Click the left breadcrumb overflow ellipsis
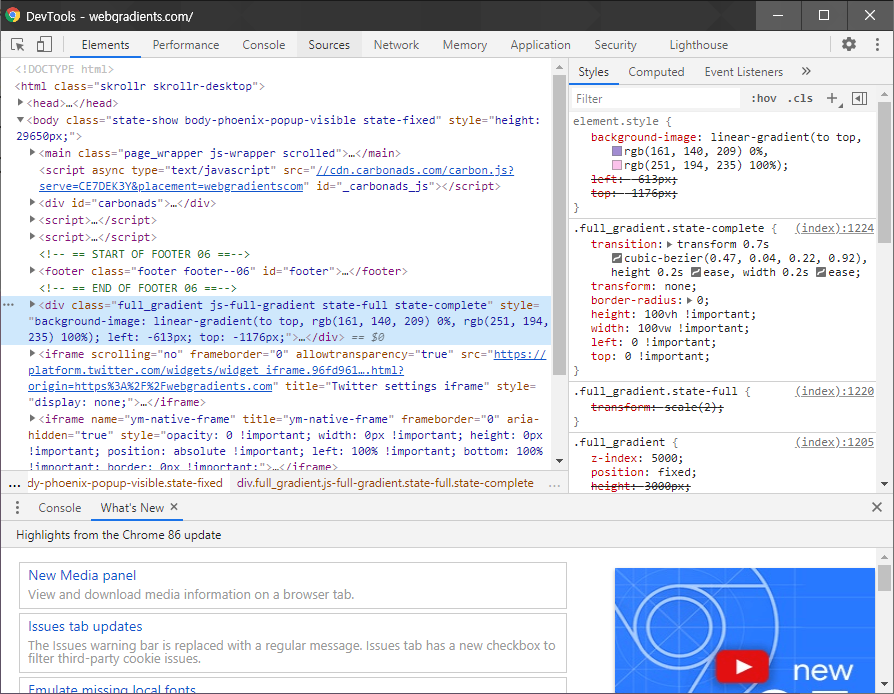This screenshot has height=694, width=894. click(14, 484)
